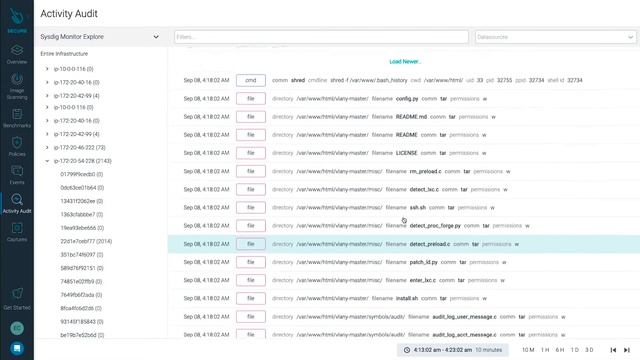
Task: Collapse the ip-172-20-54-228 (2143) node
Action: [47, 161]
